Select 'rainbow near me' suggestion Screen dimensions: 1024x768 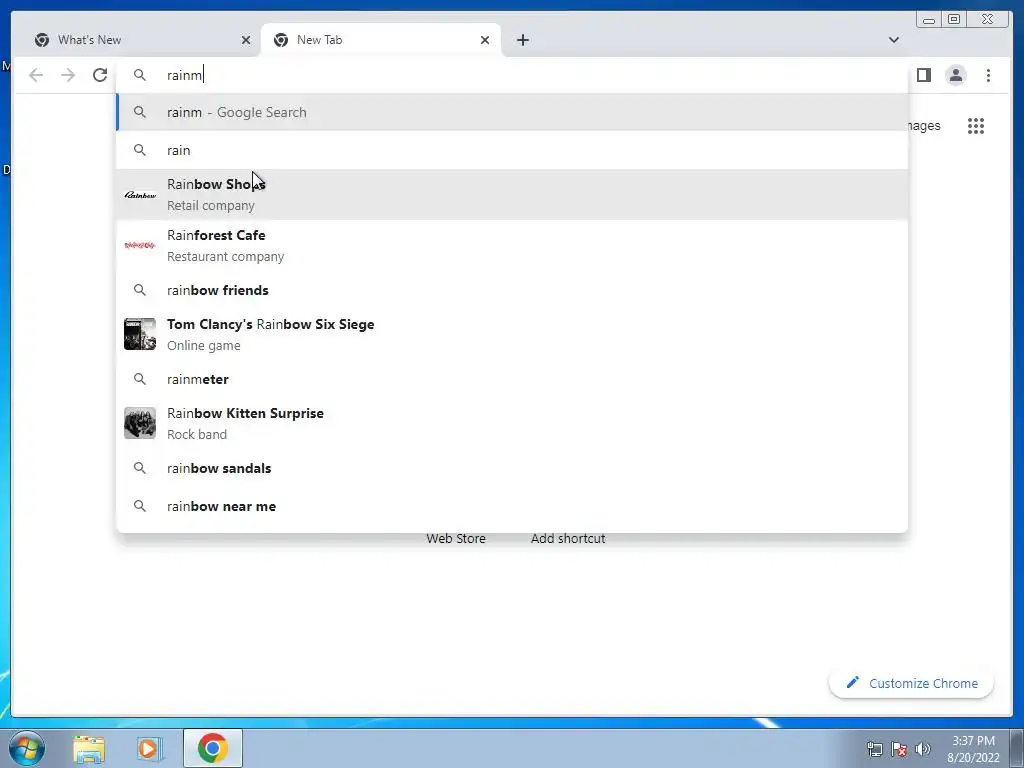(512, 506)
